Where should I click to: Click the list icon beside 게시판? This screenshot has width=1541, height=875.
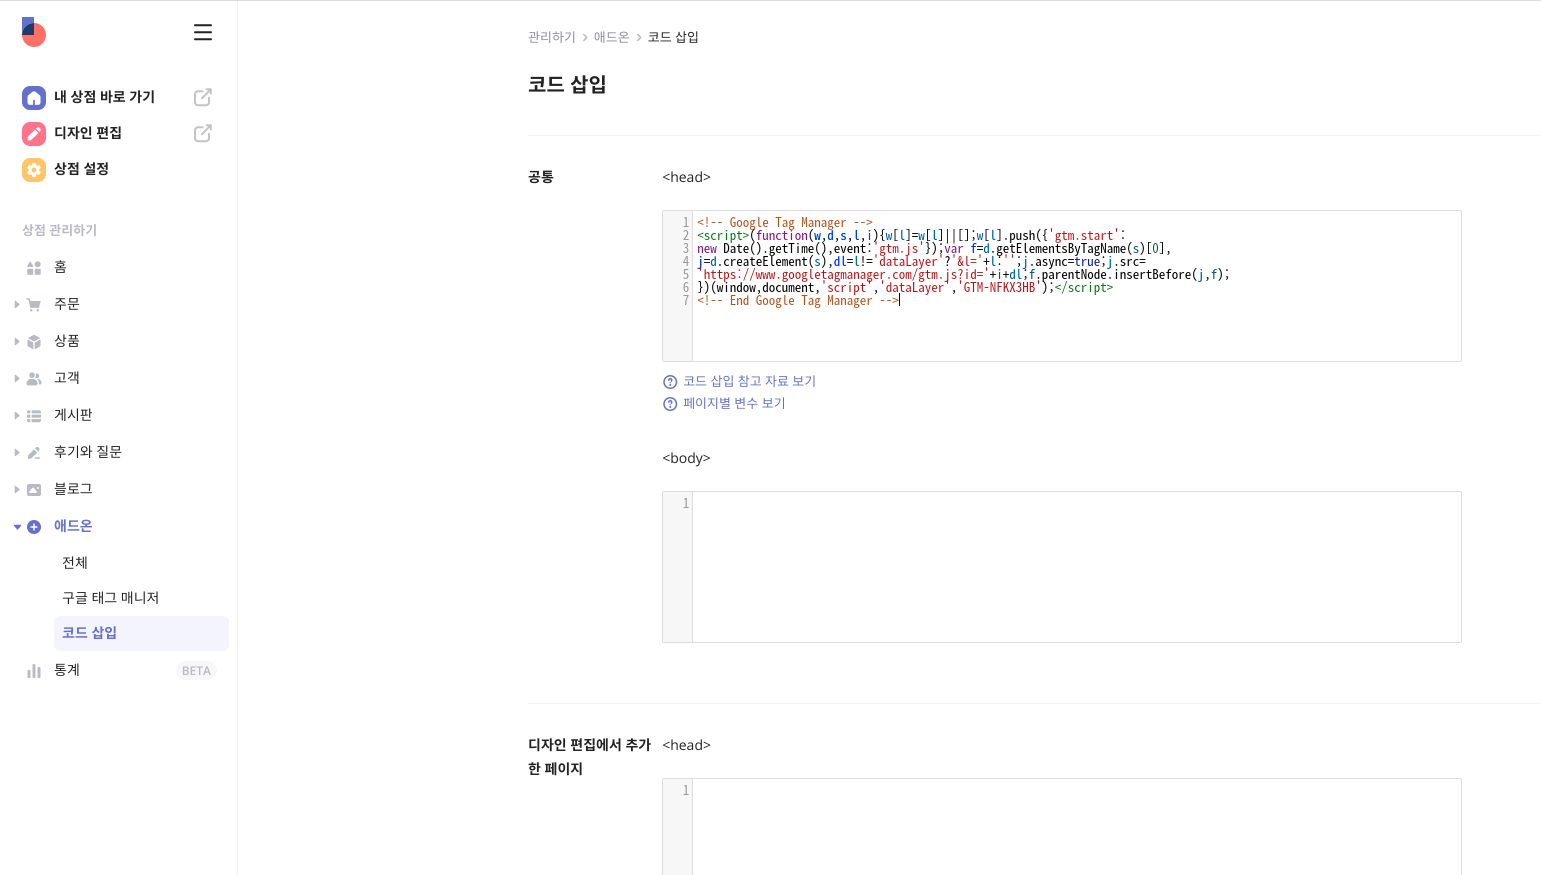[34, 416]
